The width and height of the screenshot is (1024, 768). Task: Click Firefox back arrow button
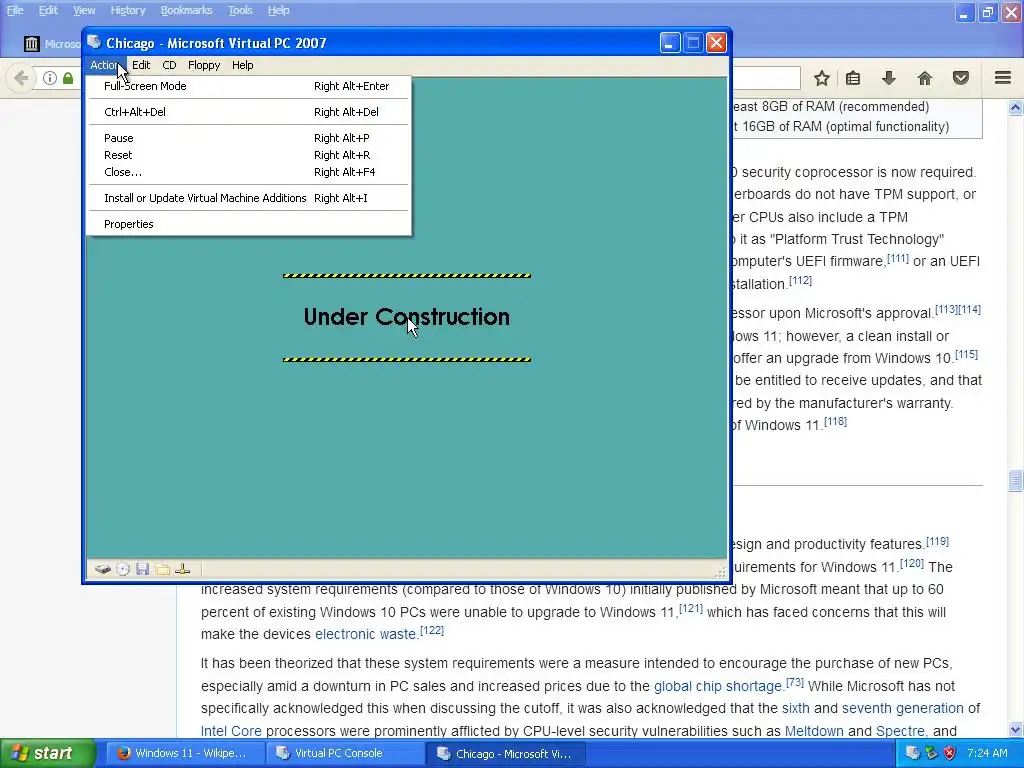click(21, 78)
